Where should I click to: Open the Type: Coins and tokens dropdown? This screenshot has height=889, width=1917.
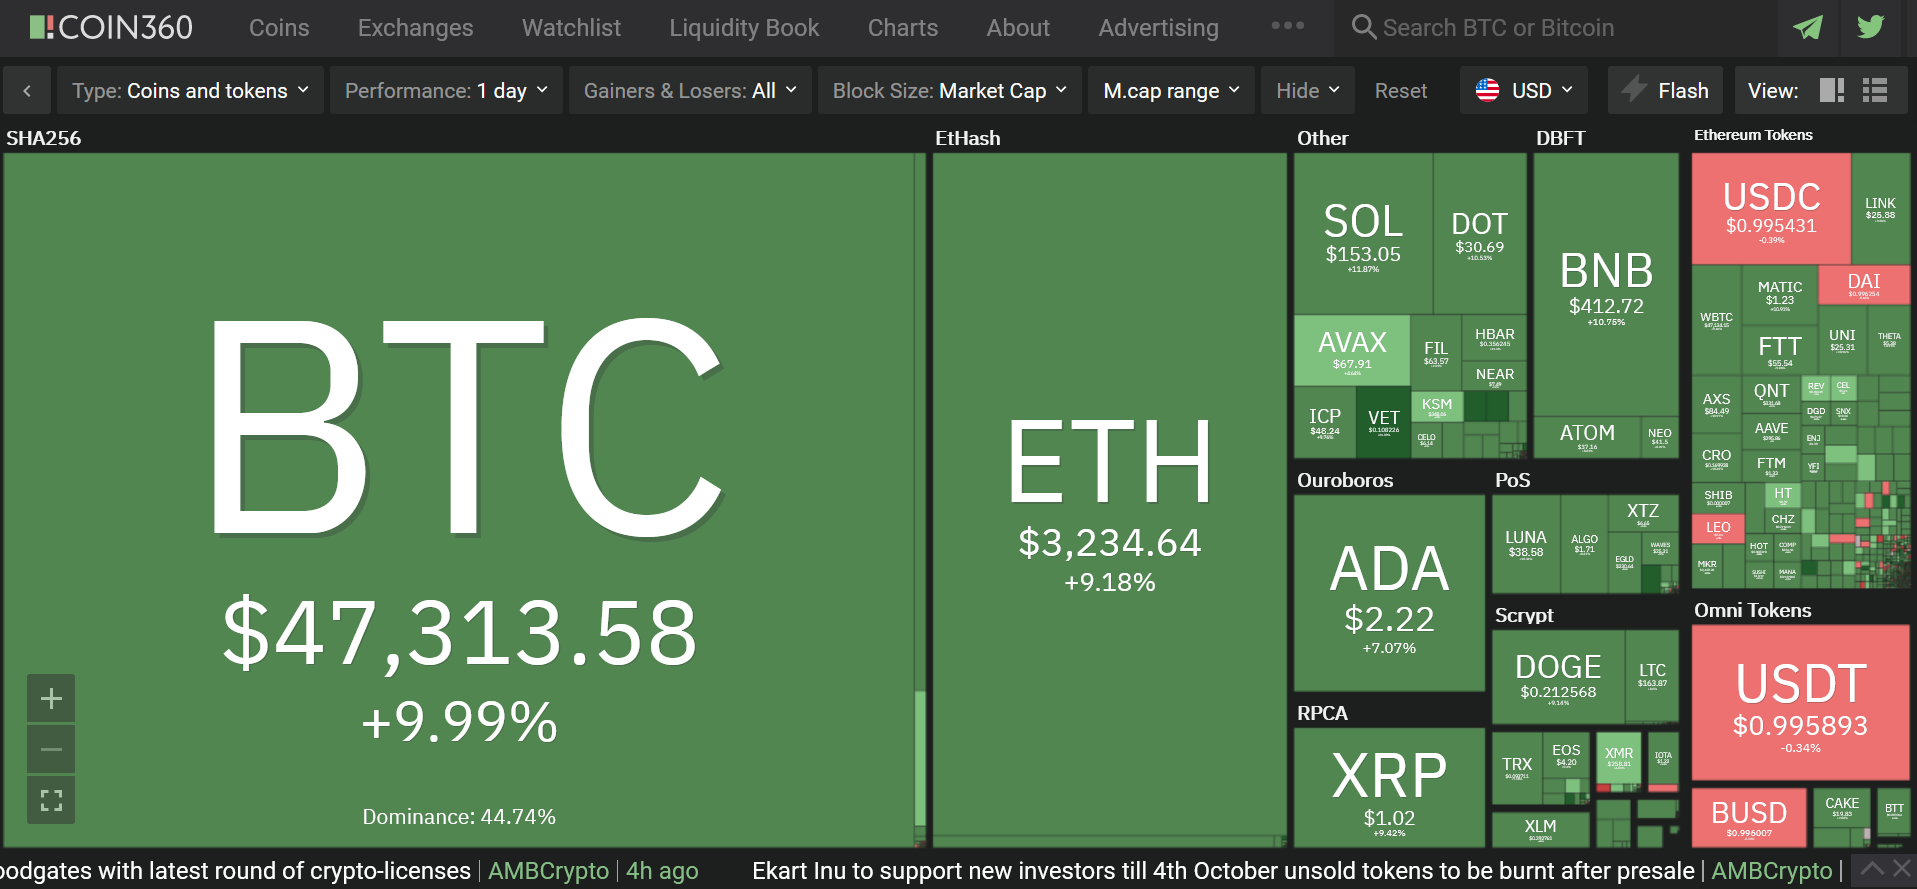(190, 91)
